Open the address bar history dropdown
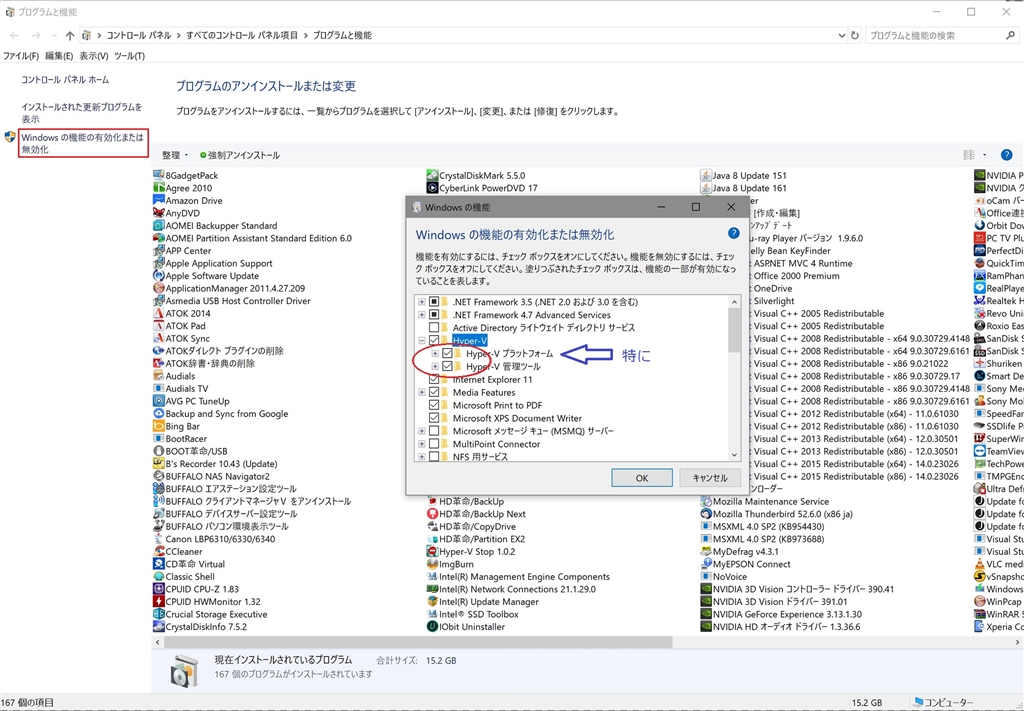This screenshot has width=1024, height=711. tap(841, 35)
